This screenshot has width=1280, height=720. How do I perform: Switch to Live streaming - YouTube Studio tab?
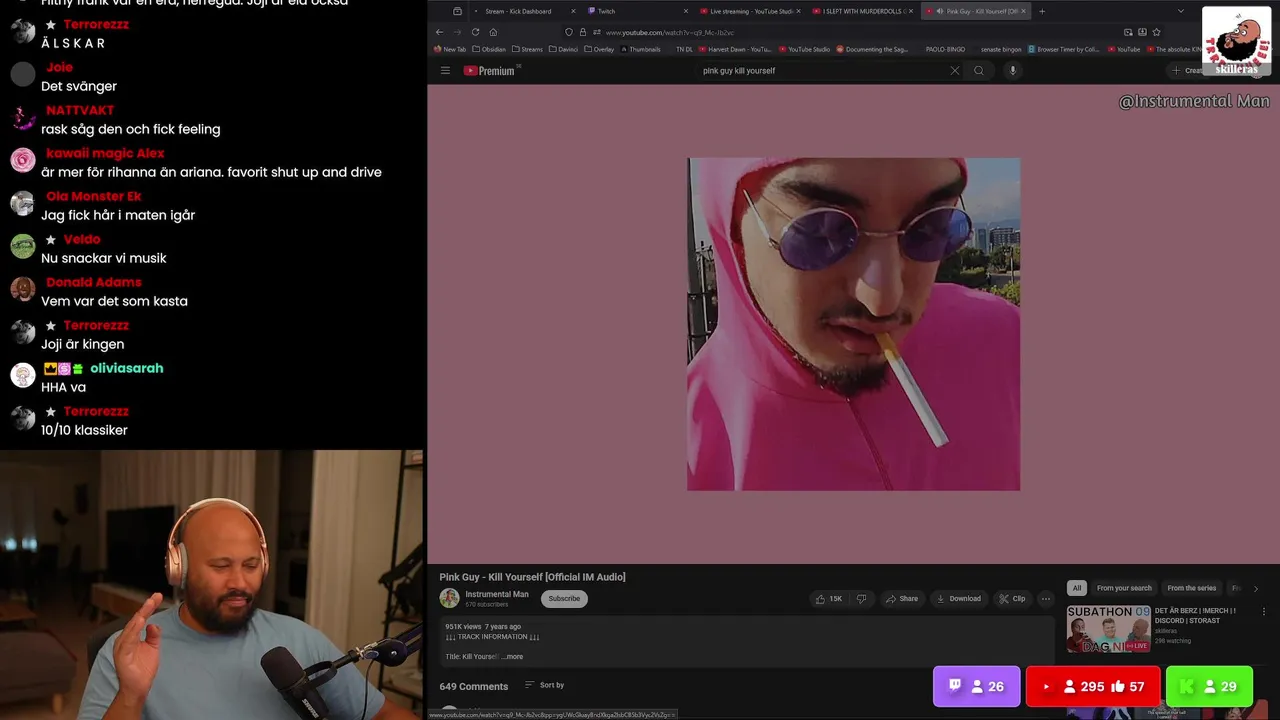(x=749, y=11)
